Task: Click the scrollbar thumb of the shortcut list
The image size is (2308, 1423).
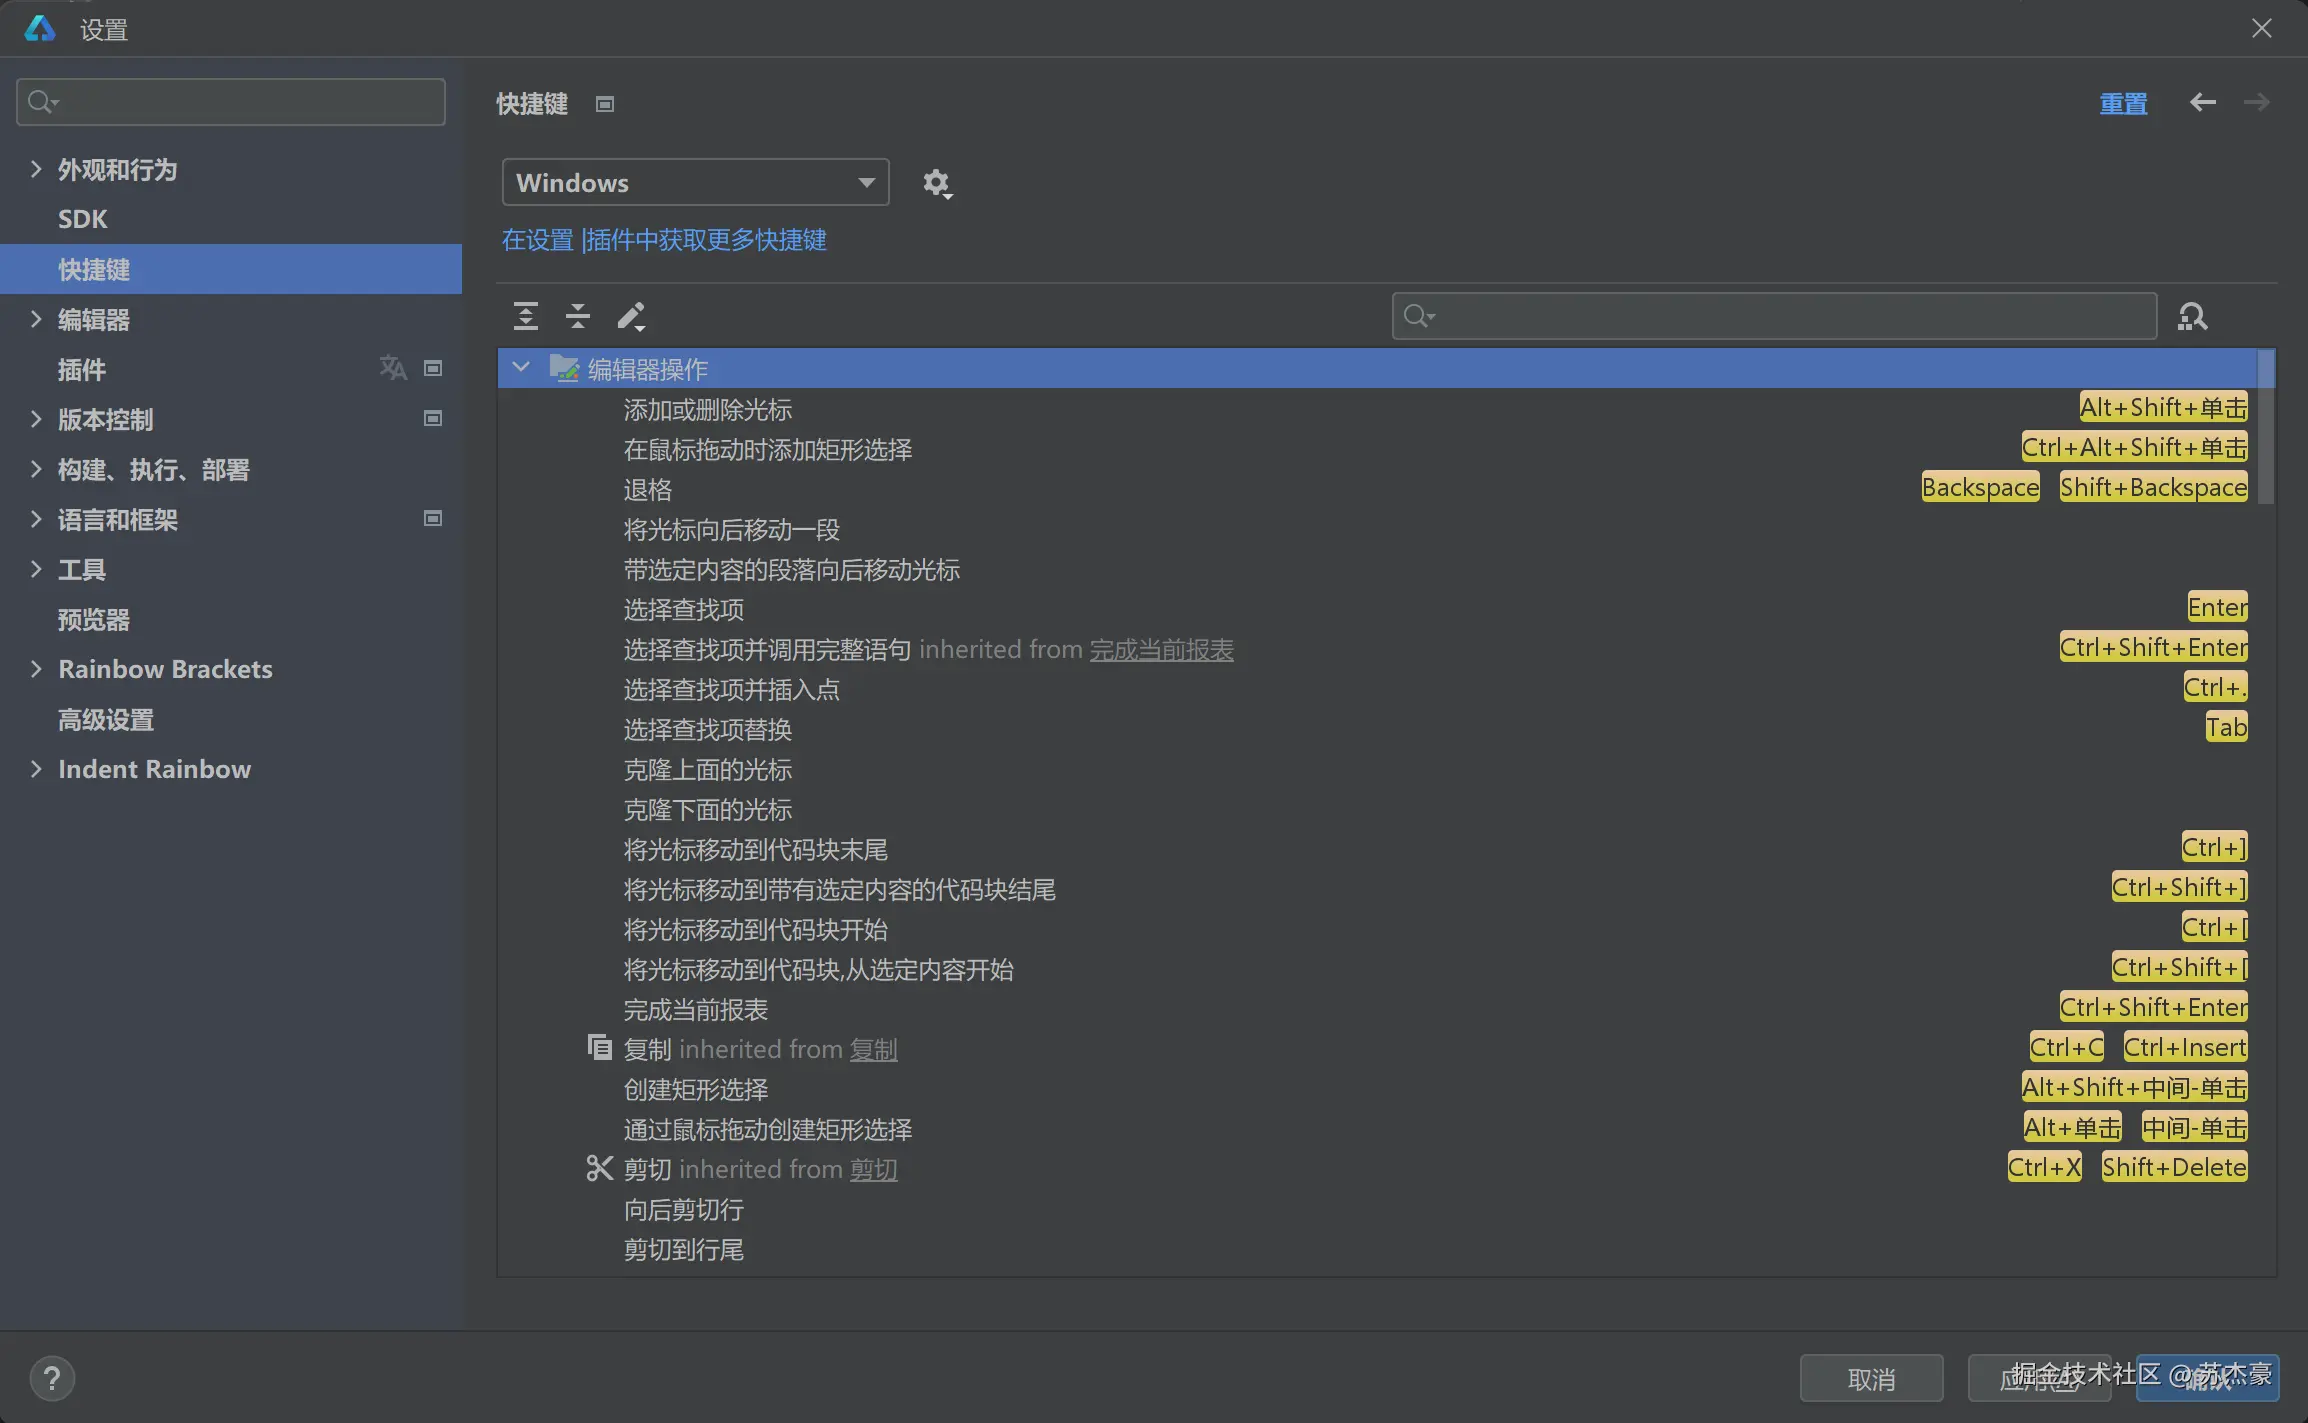Action: tap(2266, 427)
